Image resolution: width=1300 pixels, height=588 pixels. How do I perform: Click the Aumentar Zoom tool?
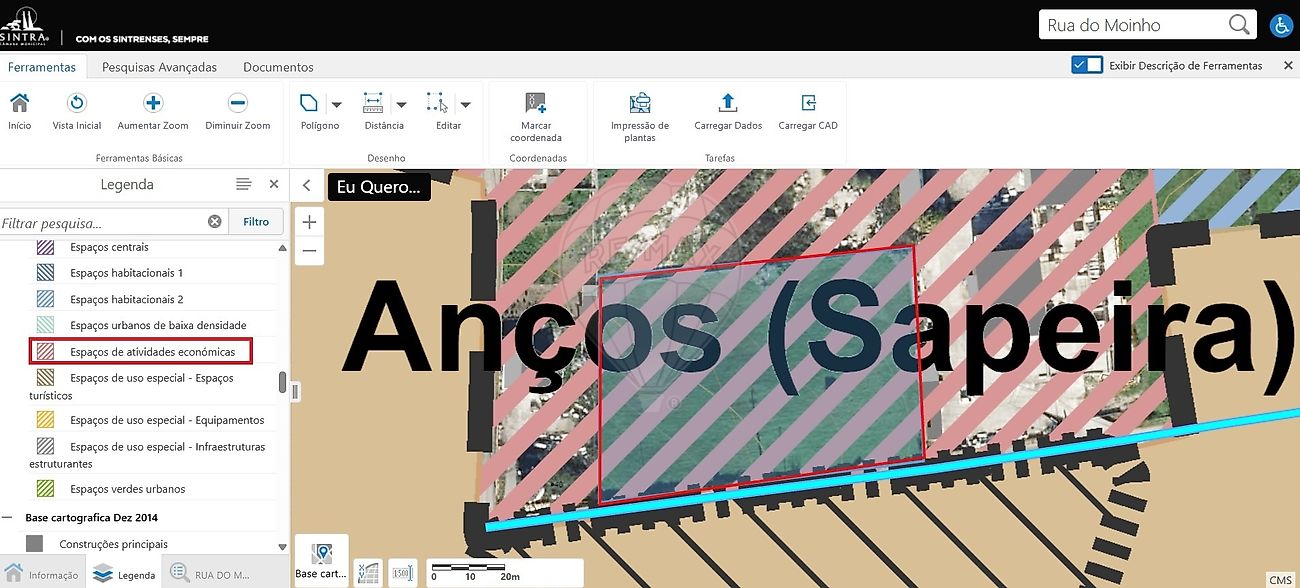[x=153, y=104]
